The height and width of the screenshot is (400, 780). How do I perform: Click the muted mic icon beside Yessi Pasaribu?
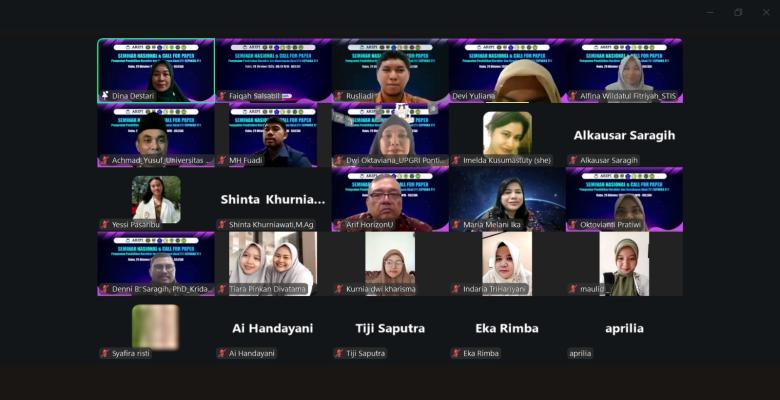tap(105, 225)
